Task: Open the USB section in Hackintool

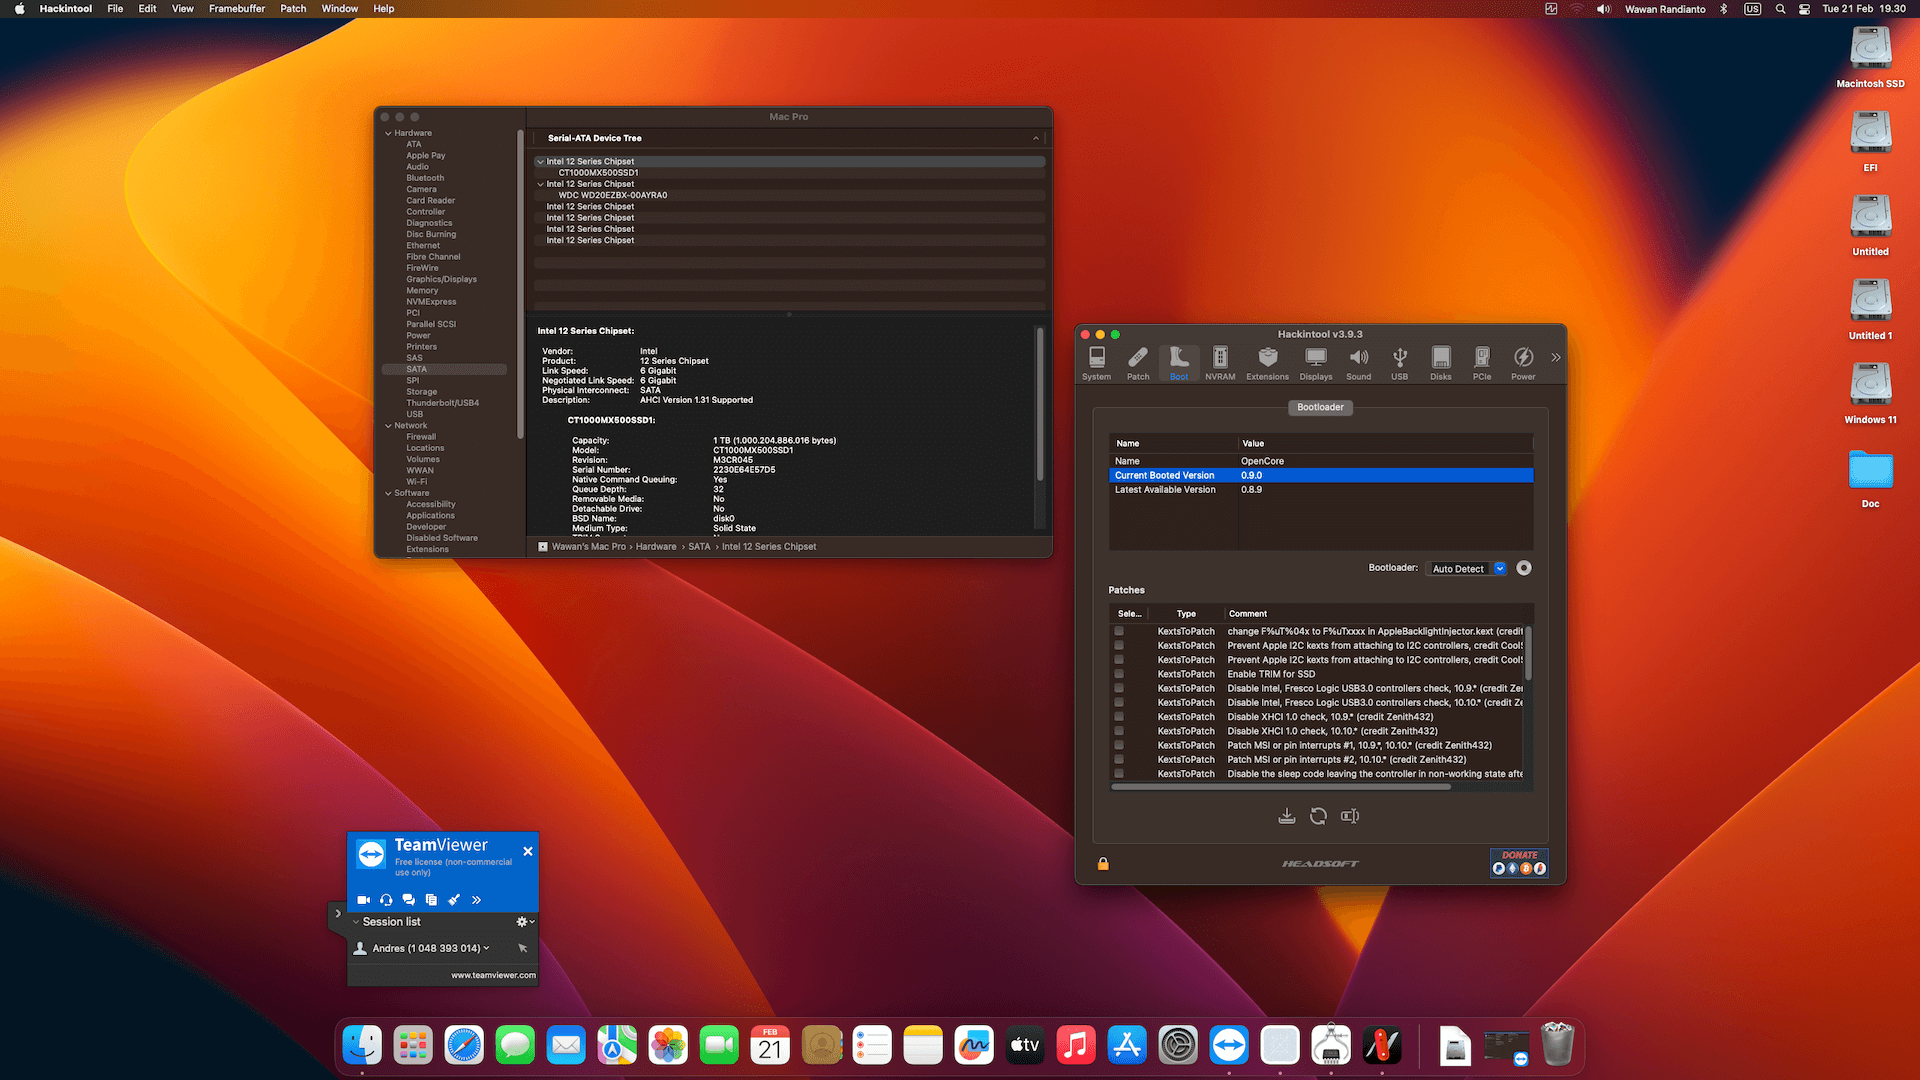Action: point(1399,363)
